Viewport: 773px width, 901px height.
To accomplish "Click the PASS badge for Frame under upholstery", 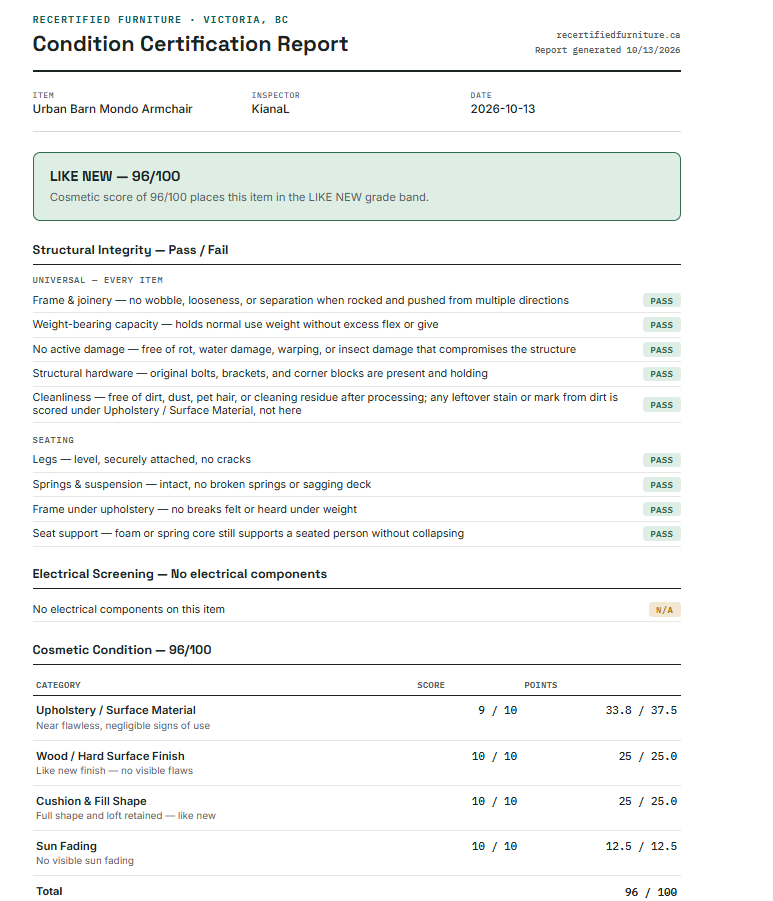I will coord(662,509).
